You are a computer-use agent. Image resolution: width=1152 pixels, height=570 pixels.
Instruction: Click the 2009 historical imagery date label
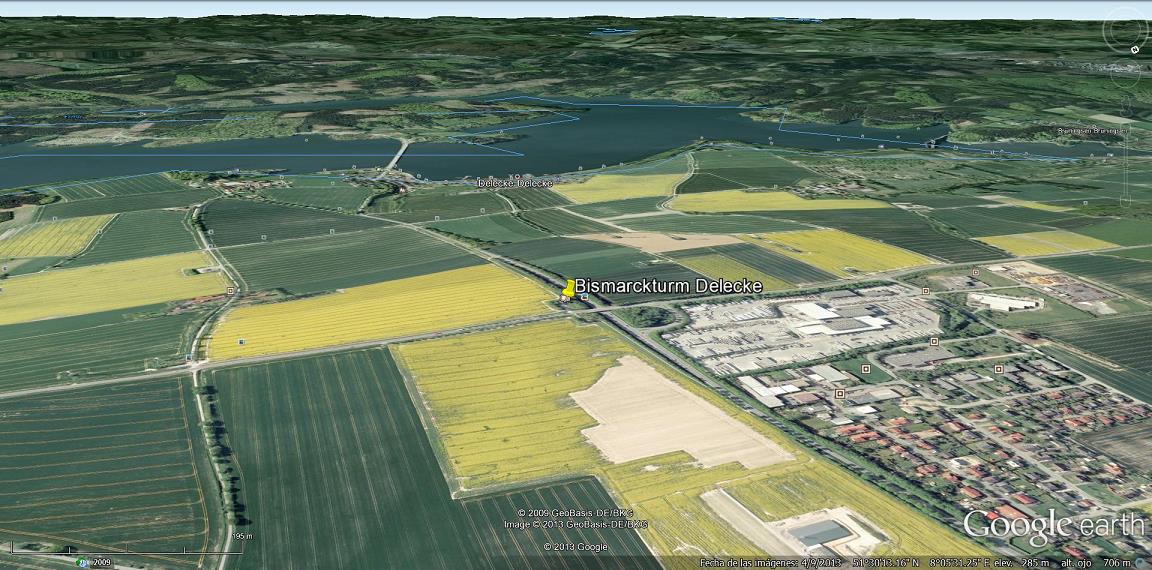click(x=102, y=563)
